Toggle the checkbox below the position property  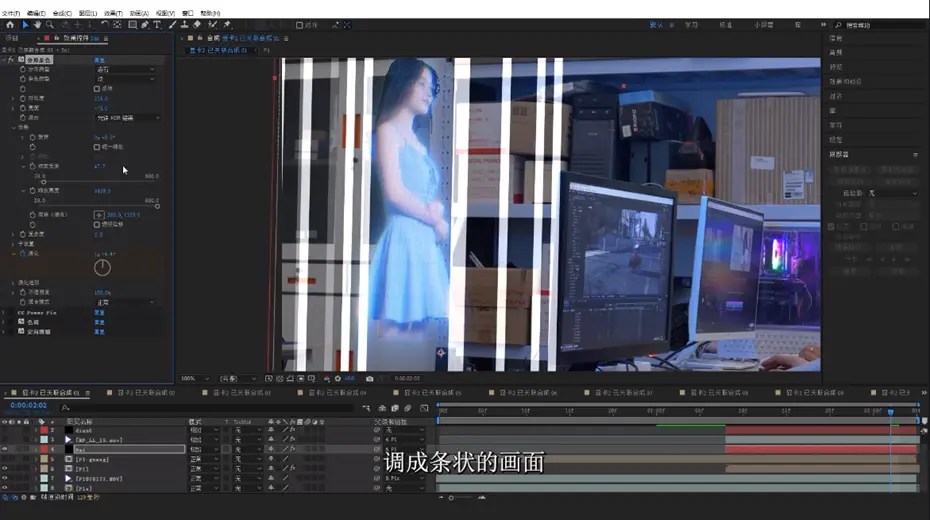click(97, 225)
